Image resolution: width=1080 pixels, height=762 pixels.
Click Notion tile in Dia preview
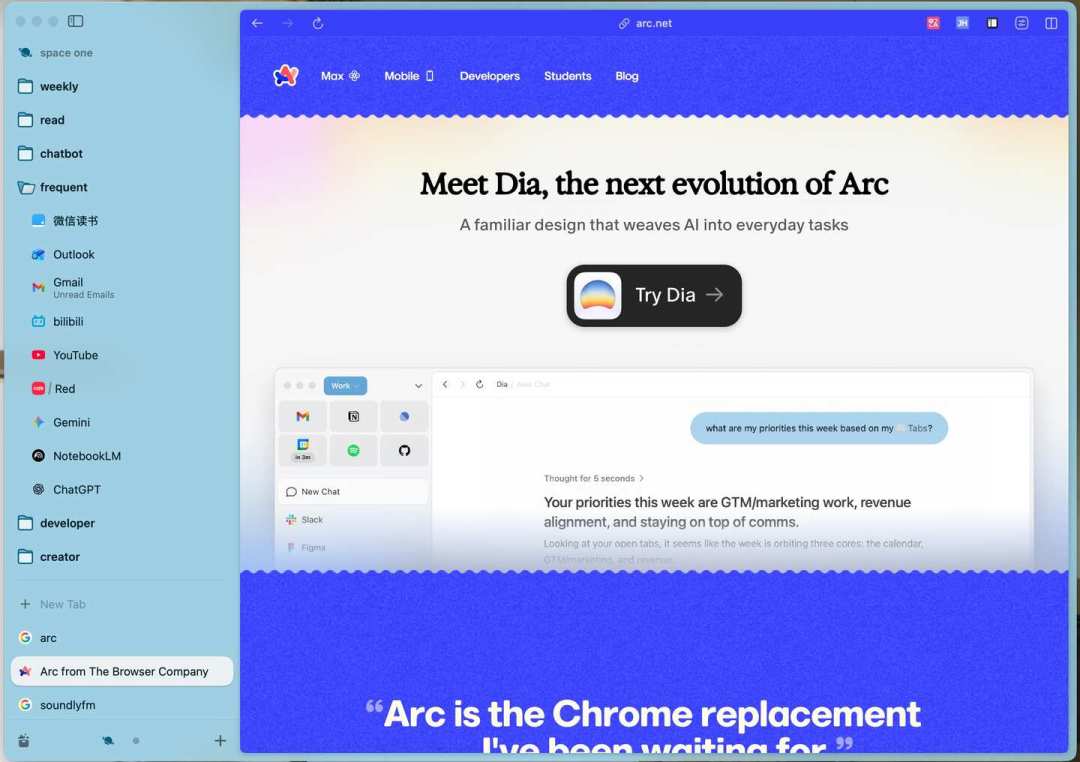click(353, 416)
